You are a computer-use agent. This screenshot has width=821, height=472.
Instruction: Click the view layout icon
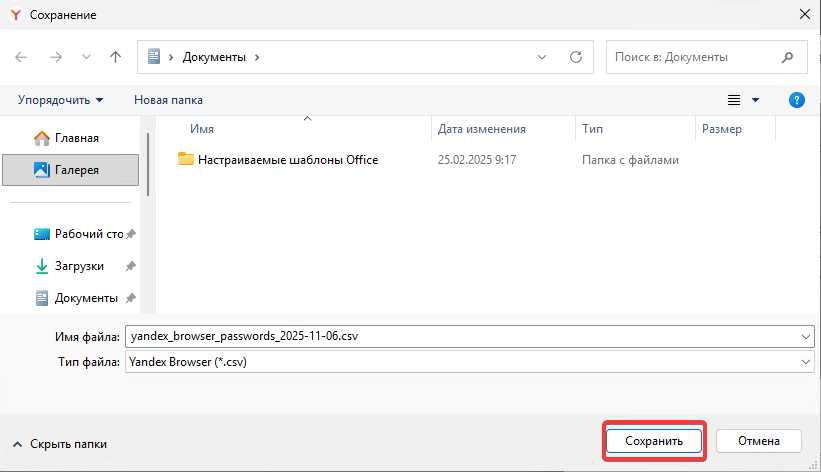[734, 100]
